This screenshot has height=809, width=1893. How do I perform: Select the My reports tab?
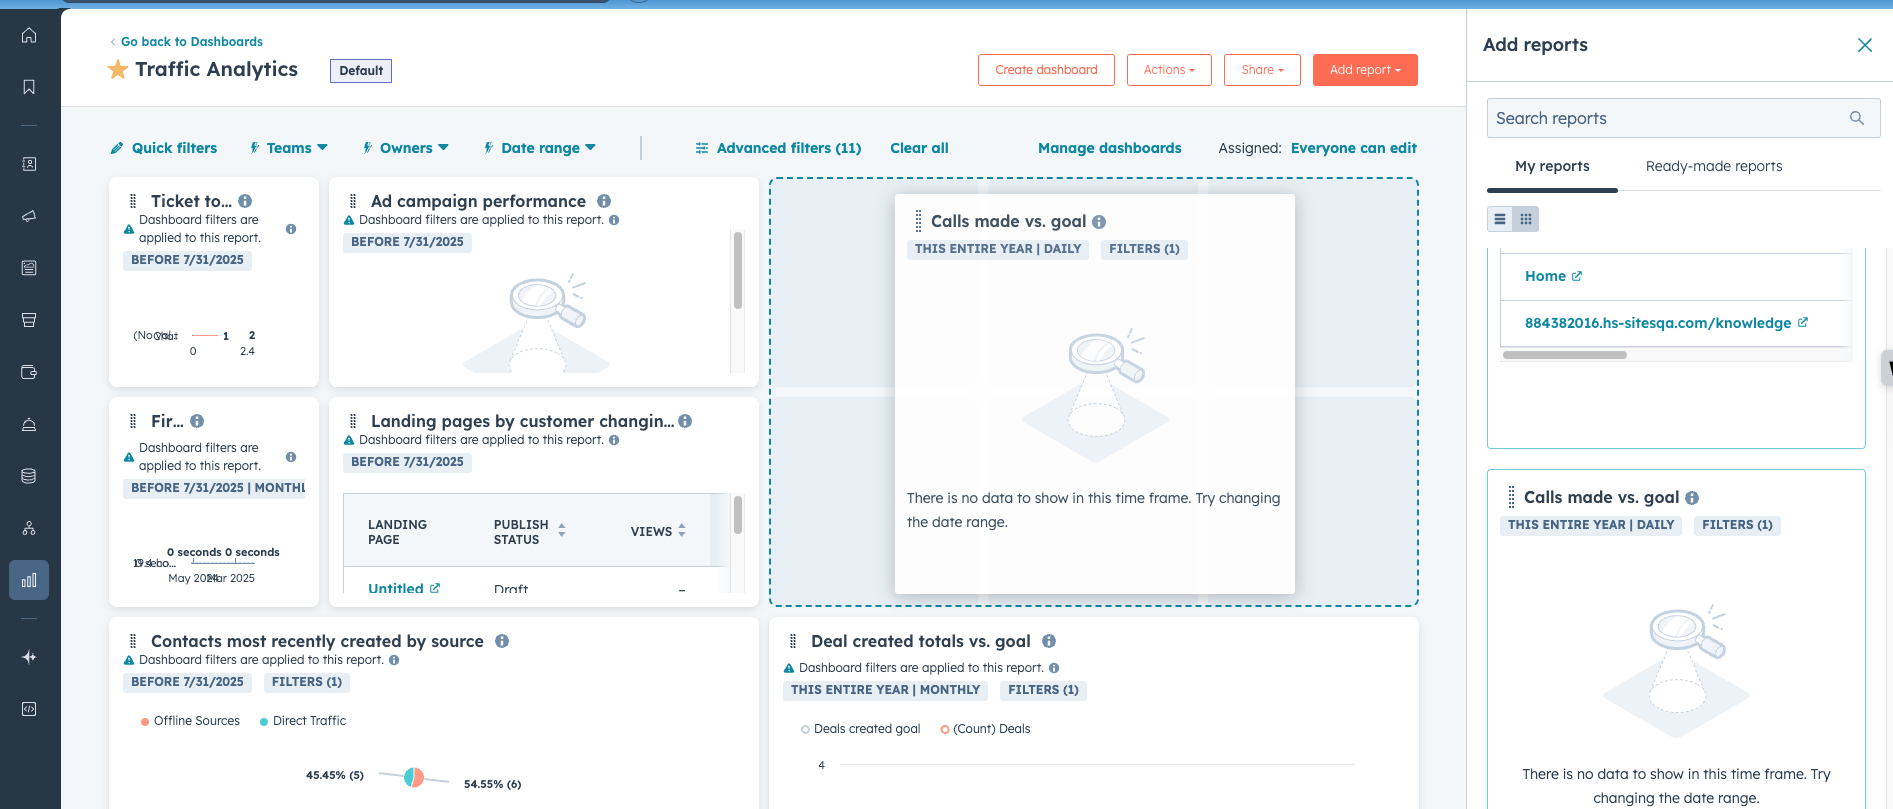pyautogui.click(x=1551, y=166)
